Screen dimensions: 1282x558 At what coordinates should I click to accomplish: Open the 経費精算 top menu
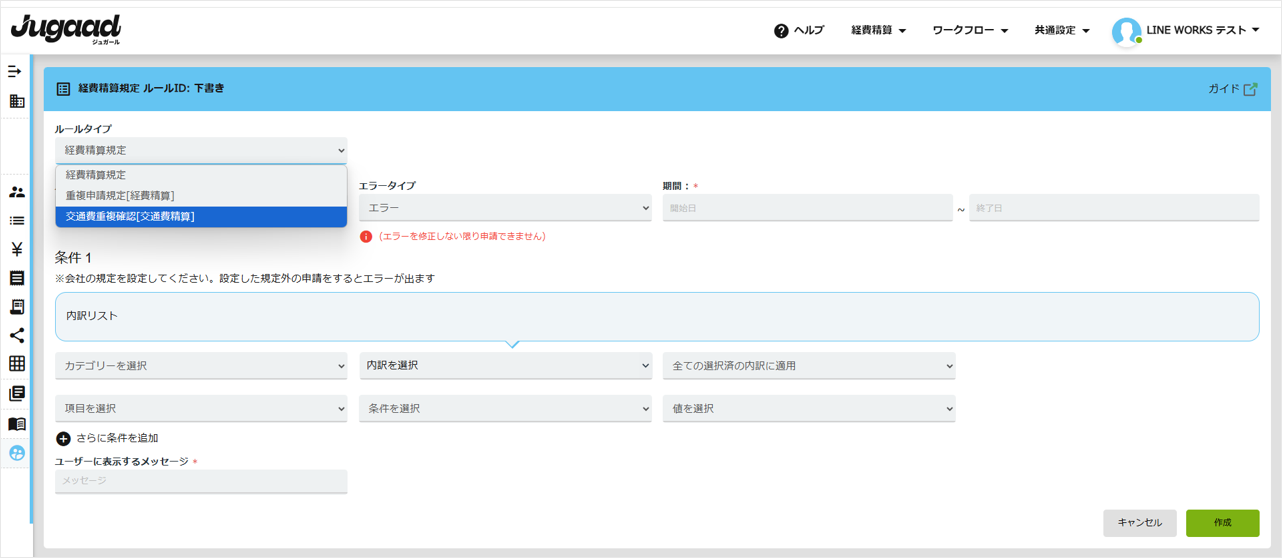click(878, 31)
